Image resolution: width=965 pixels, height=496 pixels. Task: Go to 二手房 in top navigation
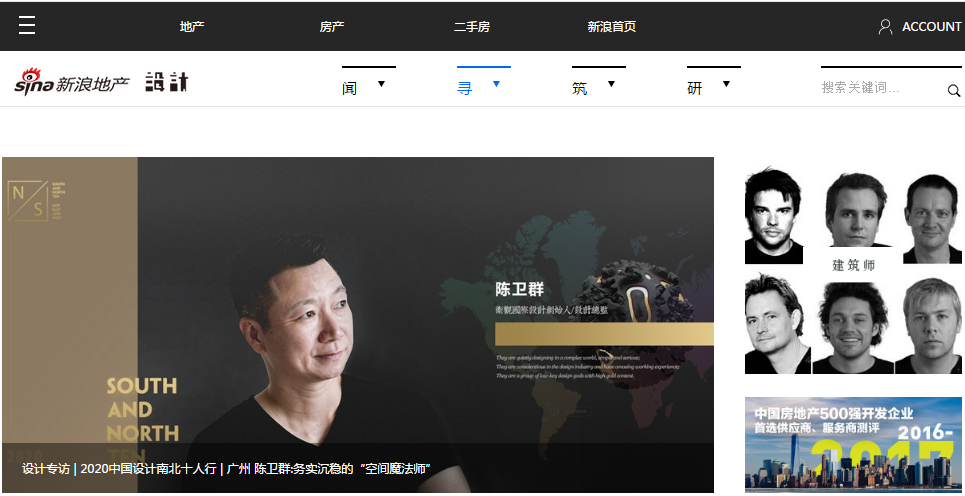click(472, 27)
